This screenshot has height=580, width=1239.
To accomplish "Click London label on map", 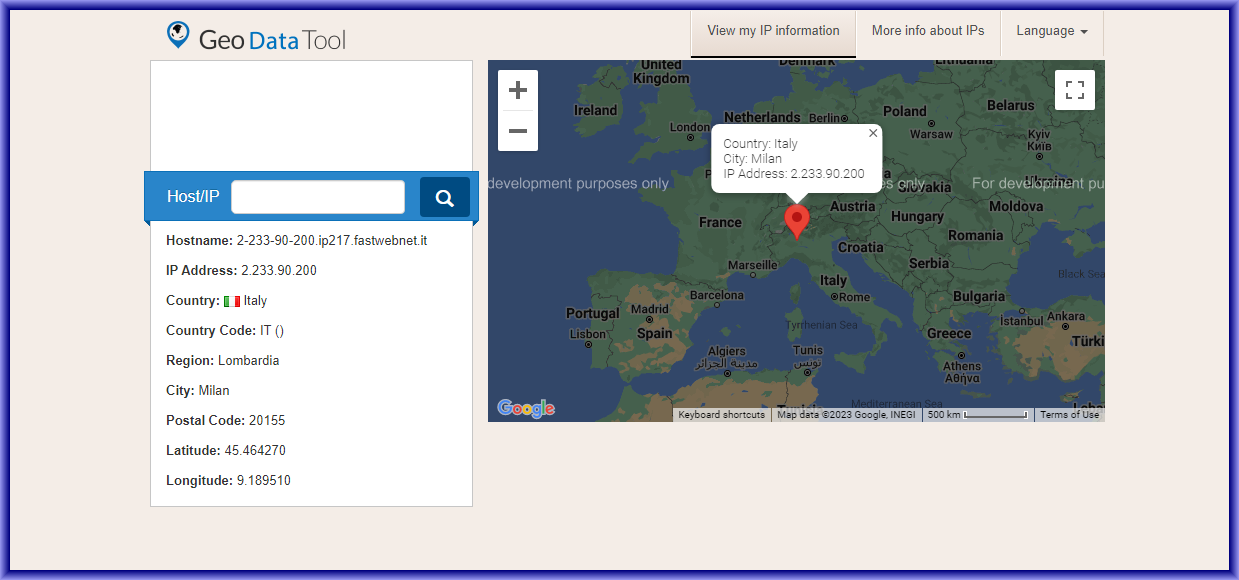I will pyautogui.click(x=690, y=128).
